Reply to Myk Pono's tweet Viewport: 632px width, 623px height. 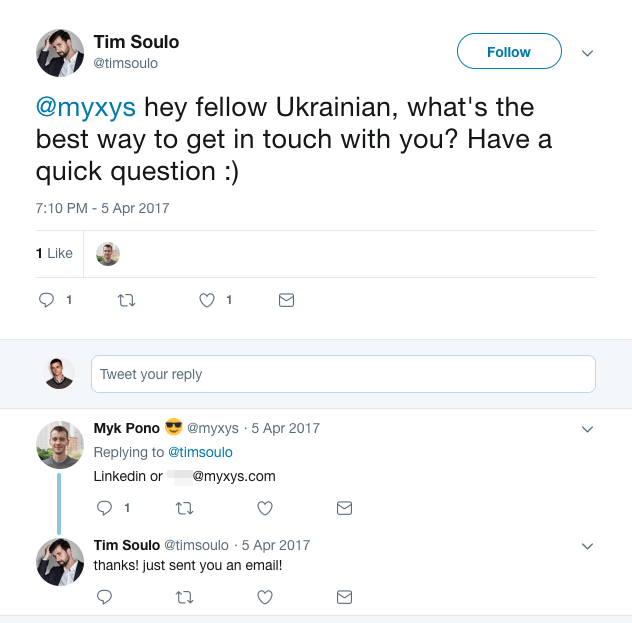click(104, 508)
